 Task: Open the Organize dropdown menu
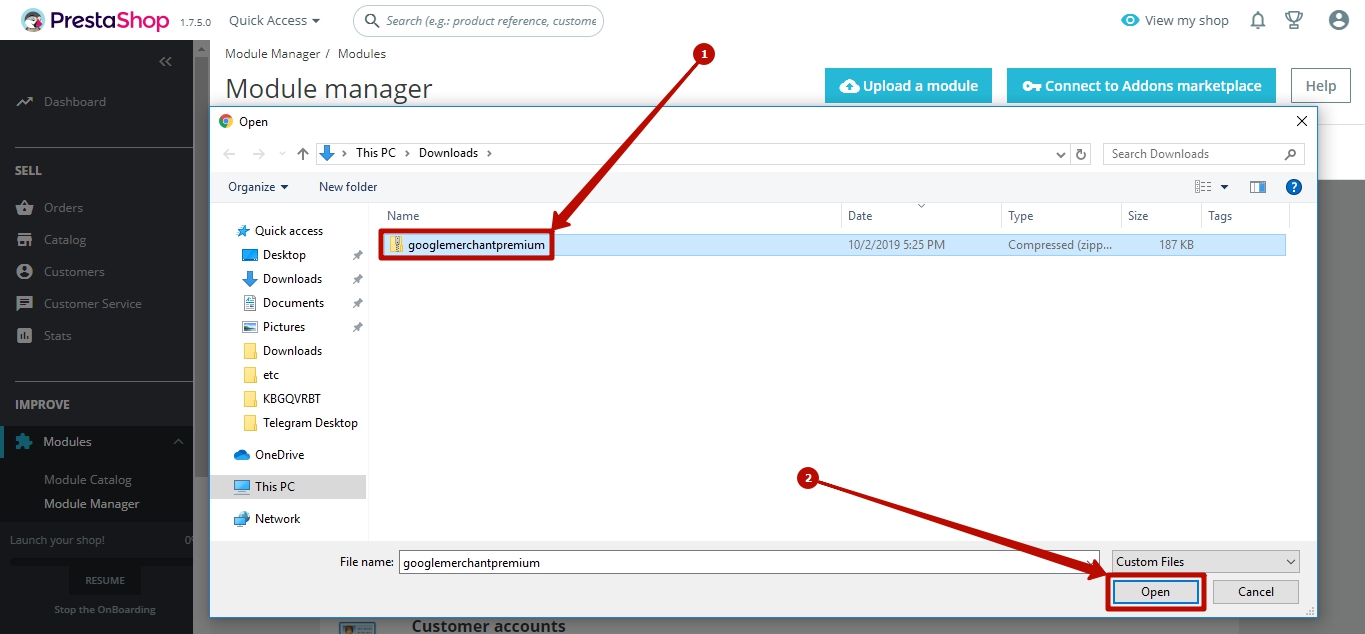click(258, 187)
